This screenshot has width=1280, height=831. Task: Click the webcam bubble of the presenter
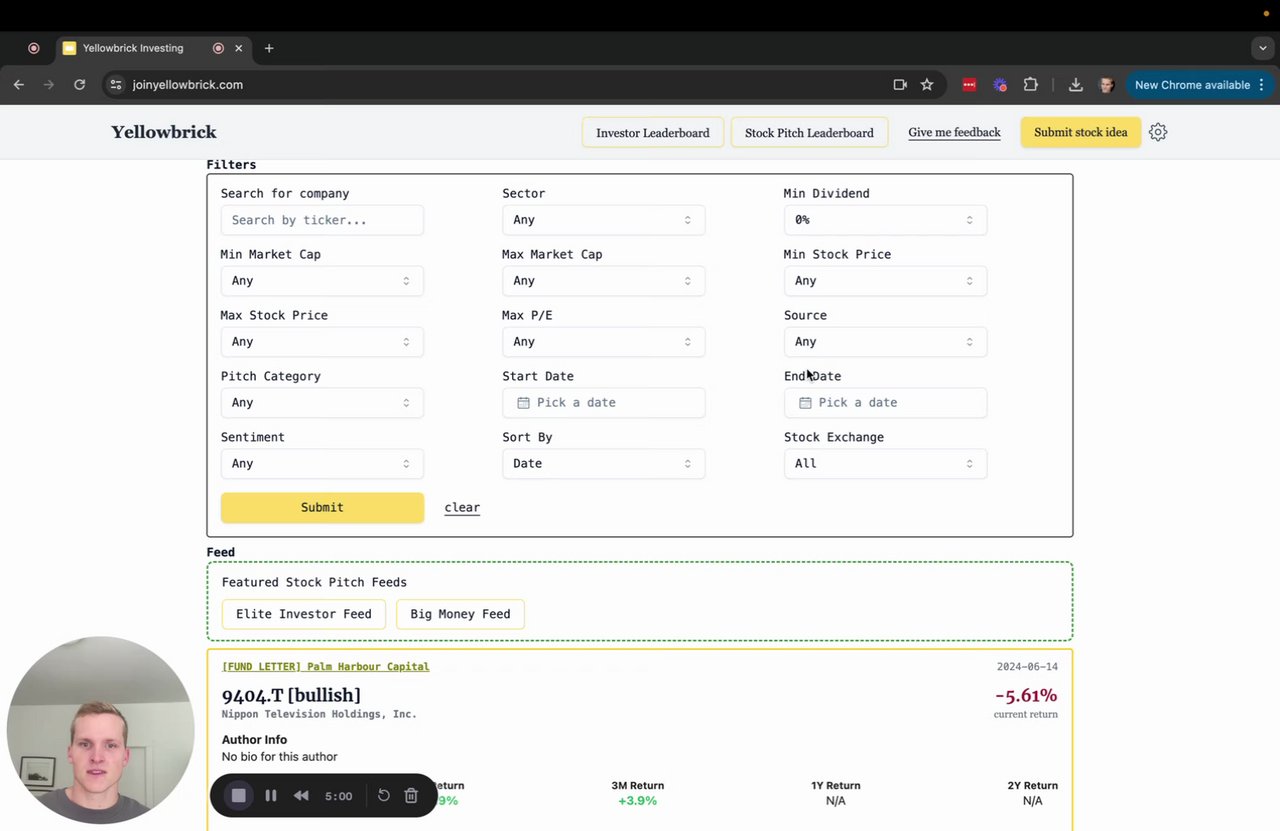pos(100,730)
